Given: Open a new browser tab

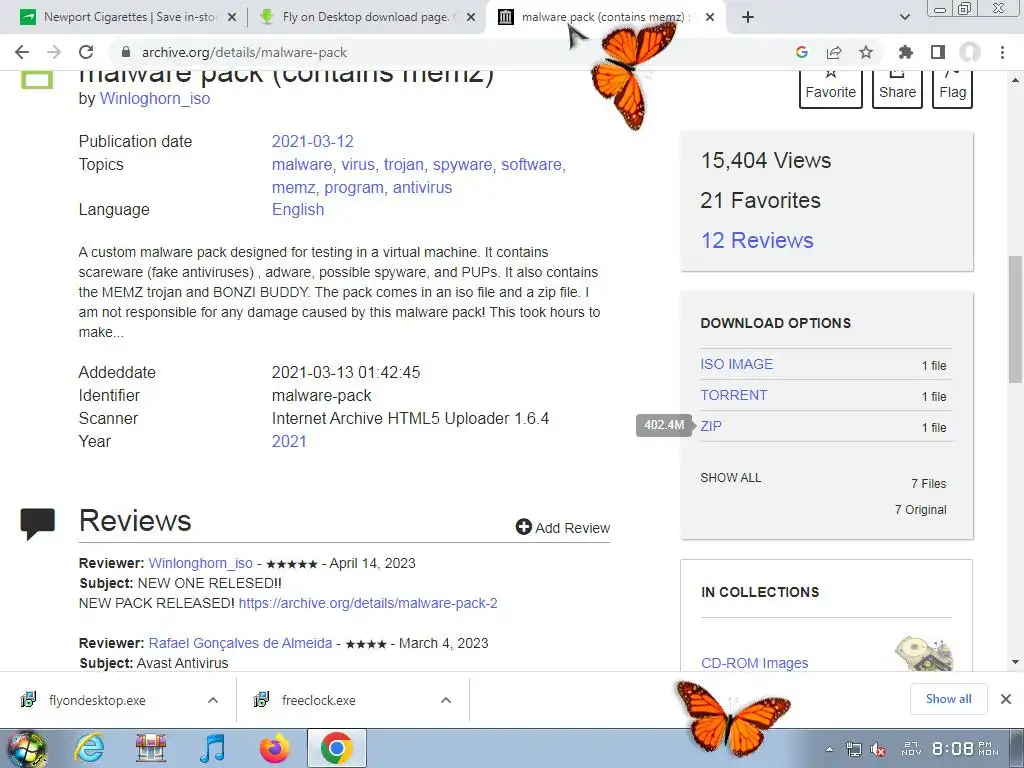Looking at the screenshot, I should [x=748, y=17].
